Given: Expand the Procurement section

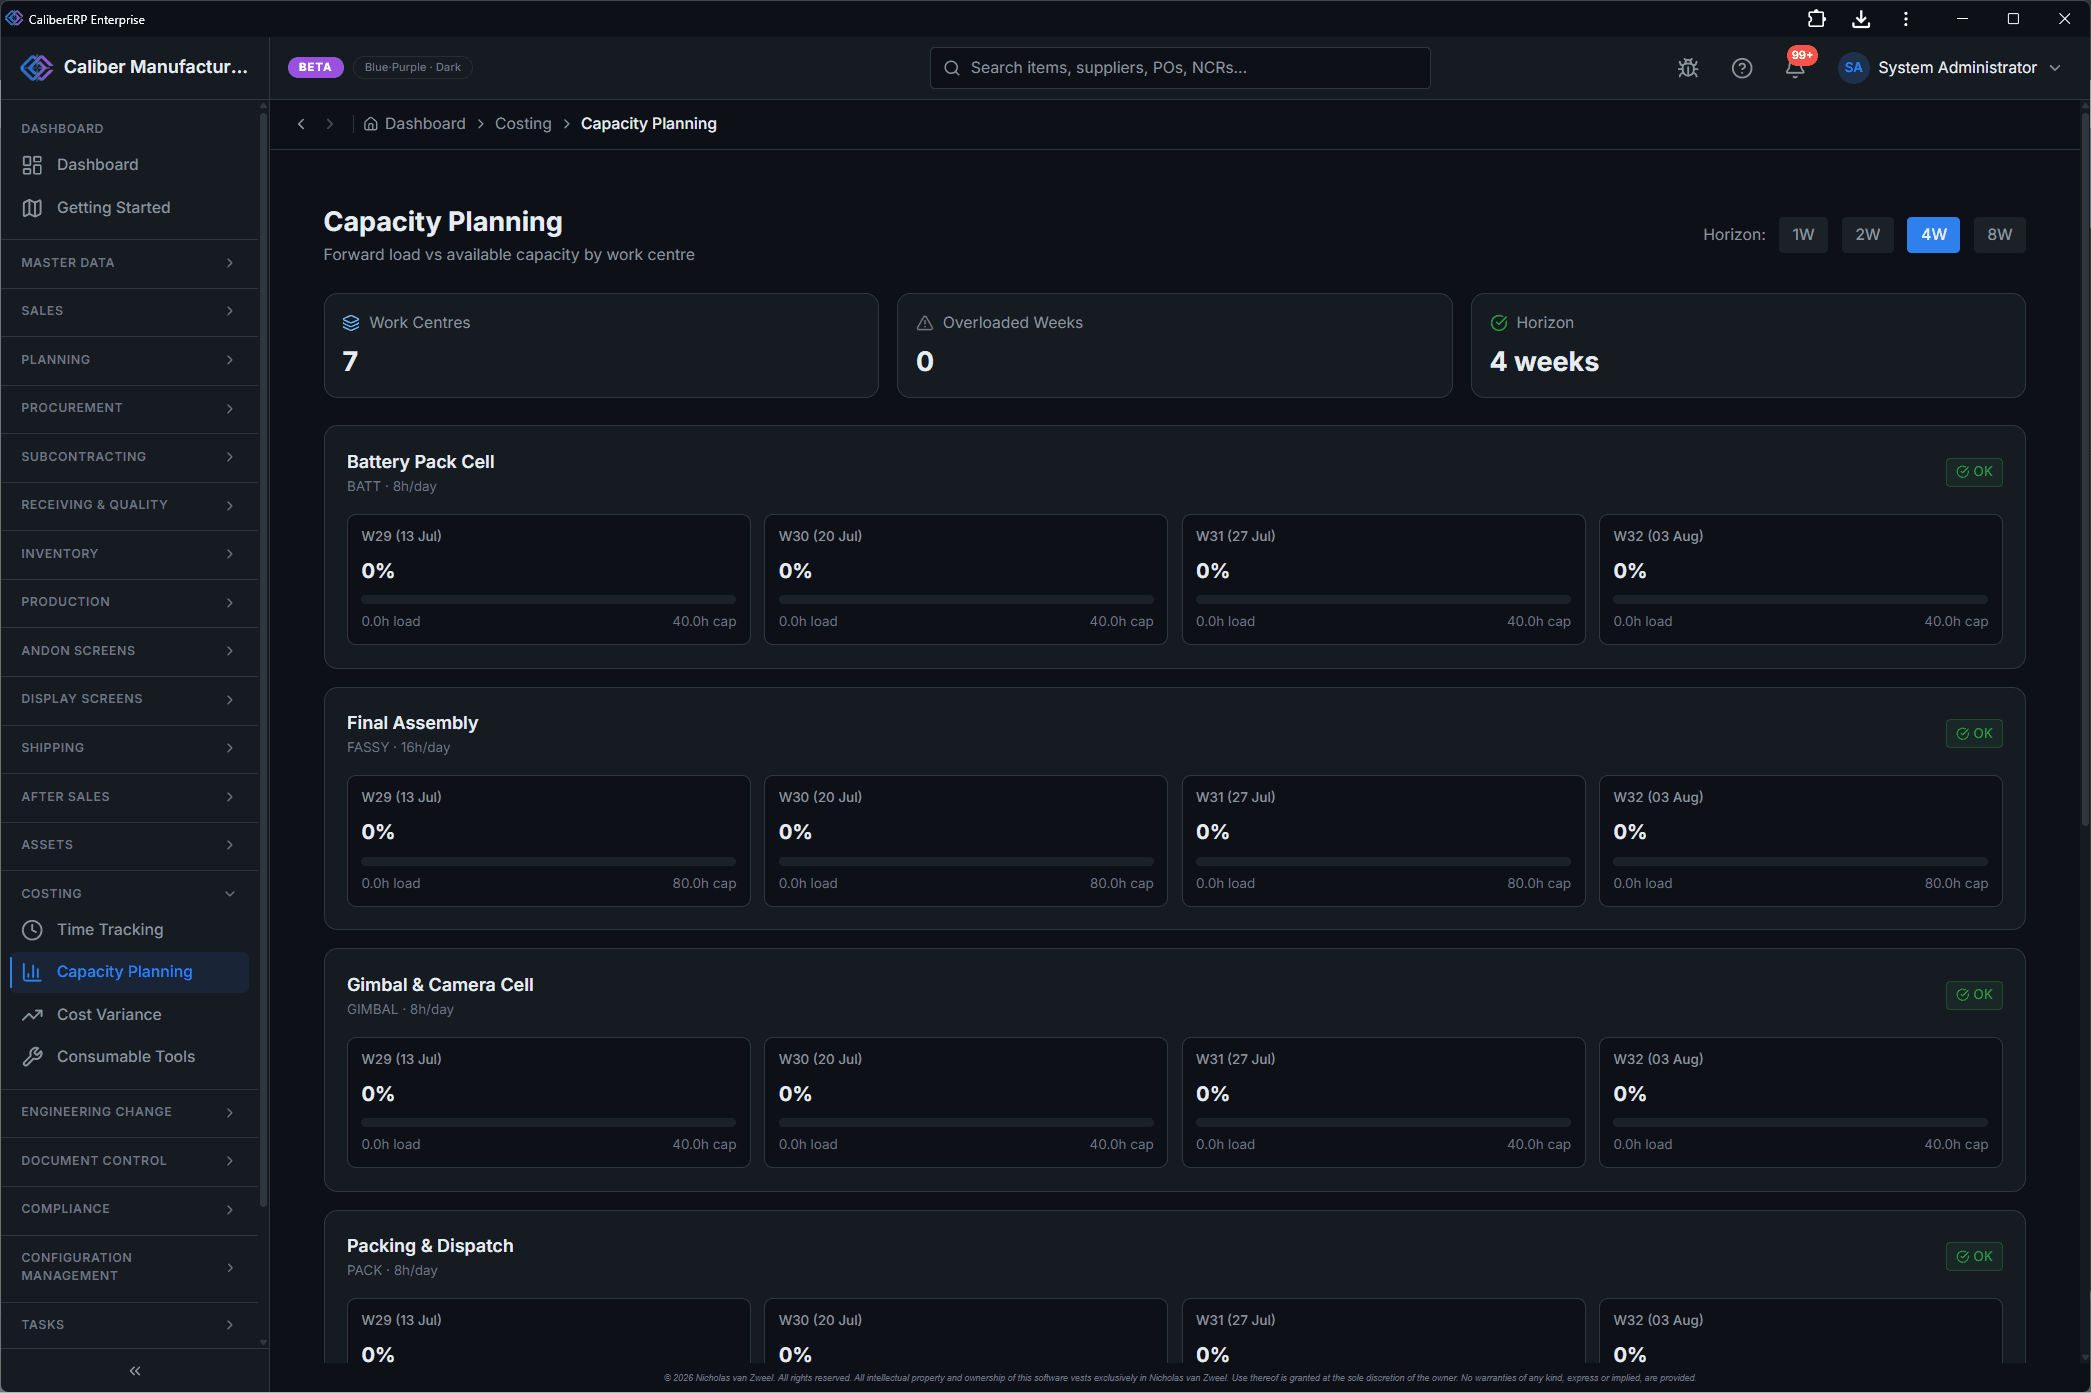Looking at the screenshot, I should point(129,408).
